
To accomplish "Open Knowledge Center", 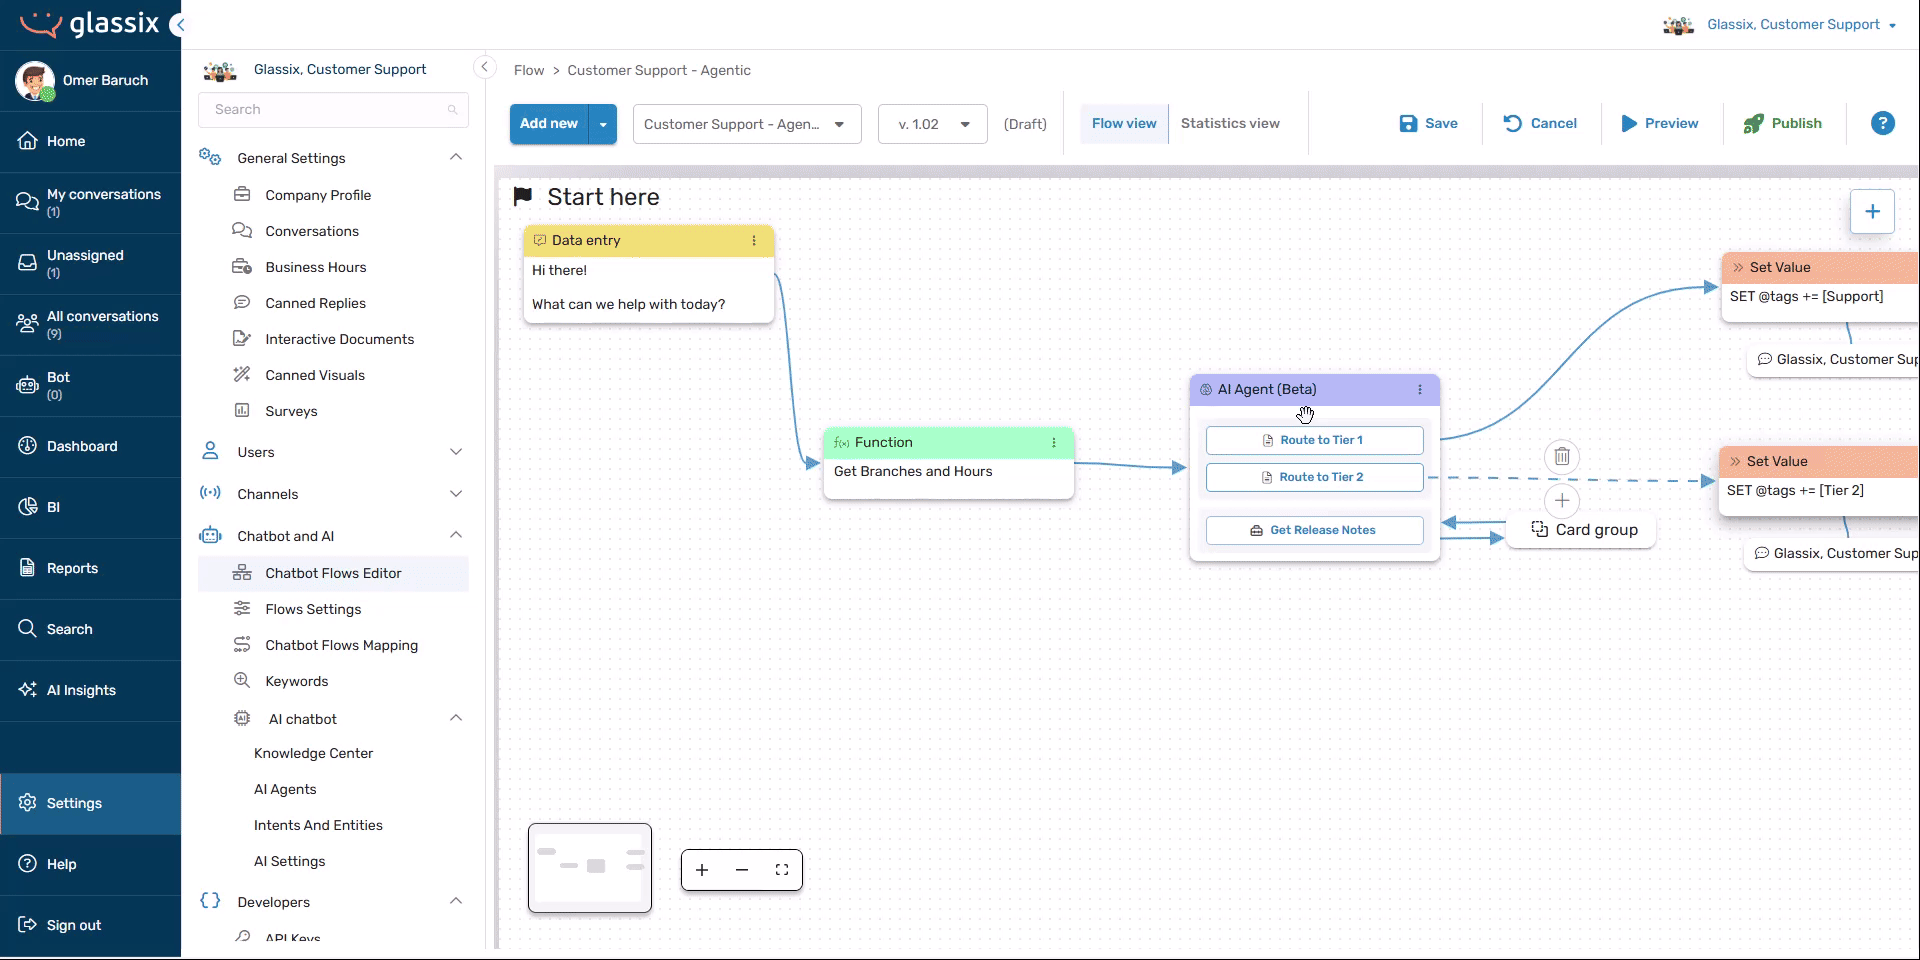I will coord(313,753).
